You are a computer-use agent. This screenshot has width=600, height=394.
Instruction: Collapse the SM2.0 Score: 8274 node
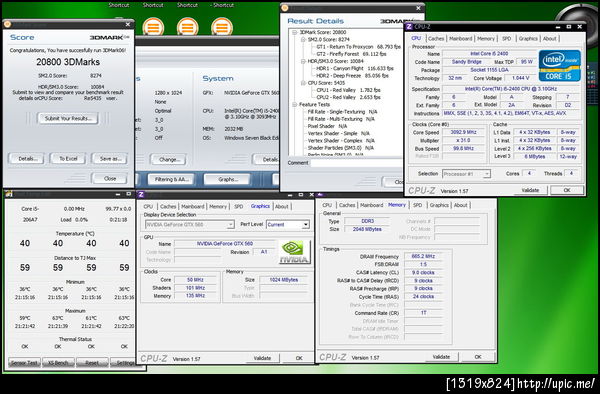tap(303, 39)
